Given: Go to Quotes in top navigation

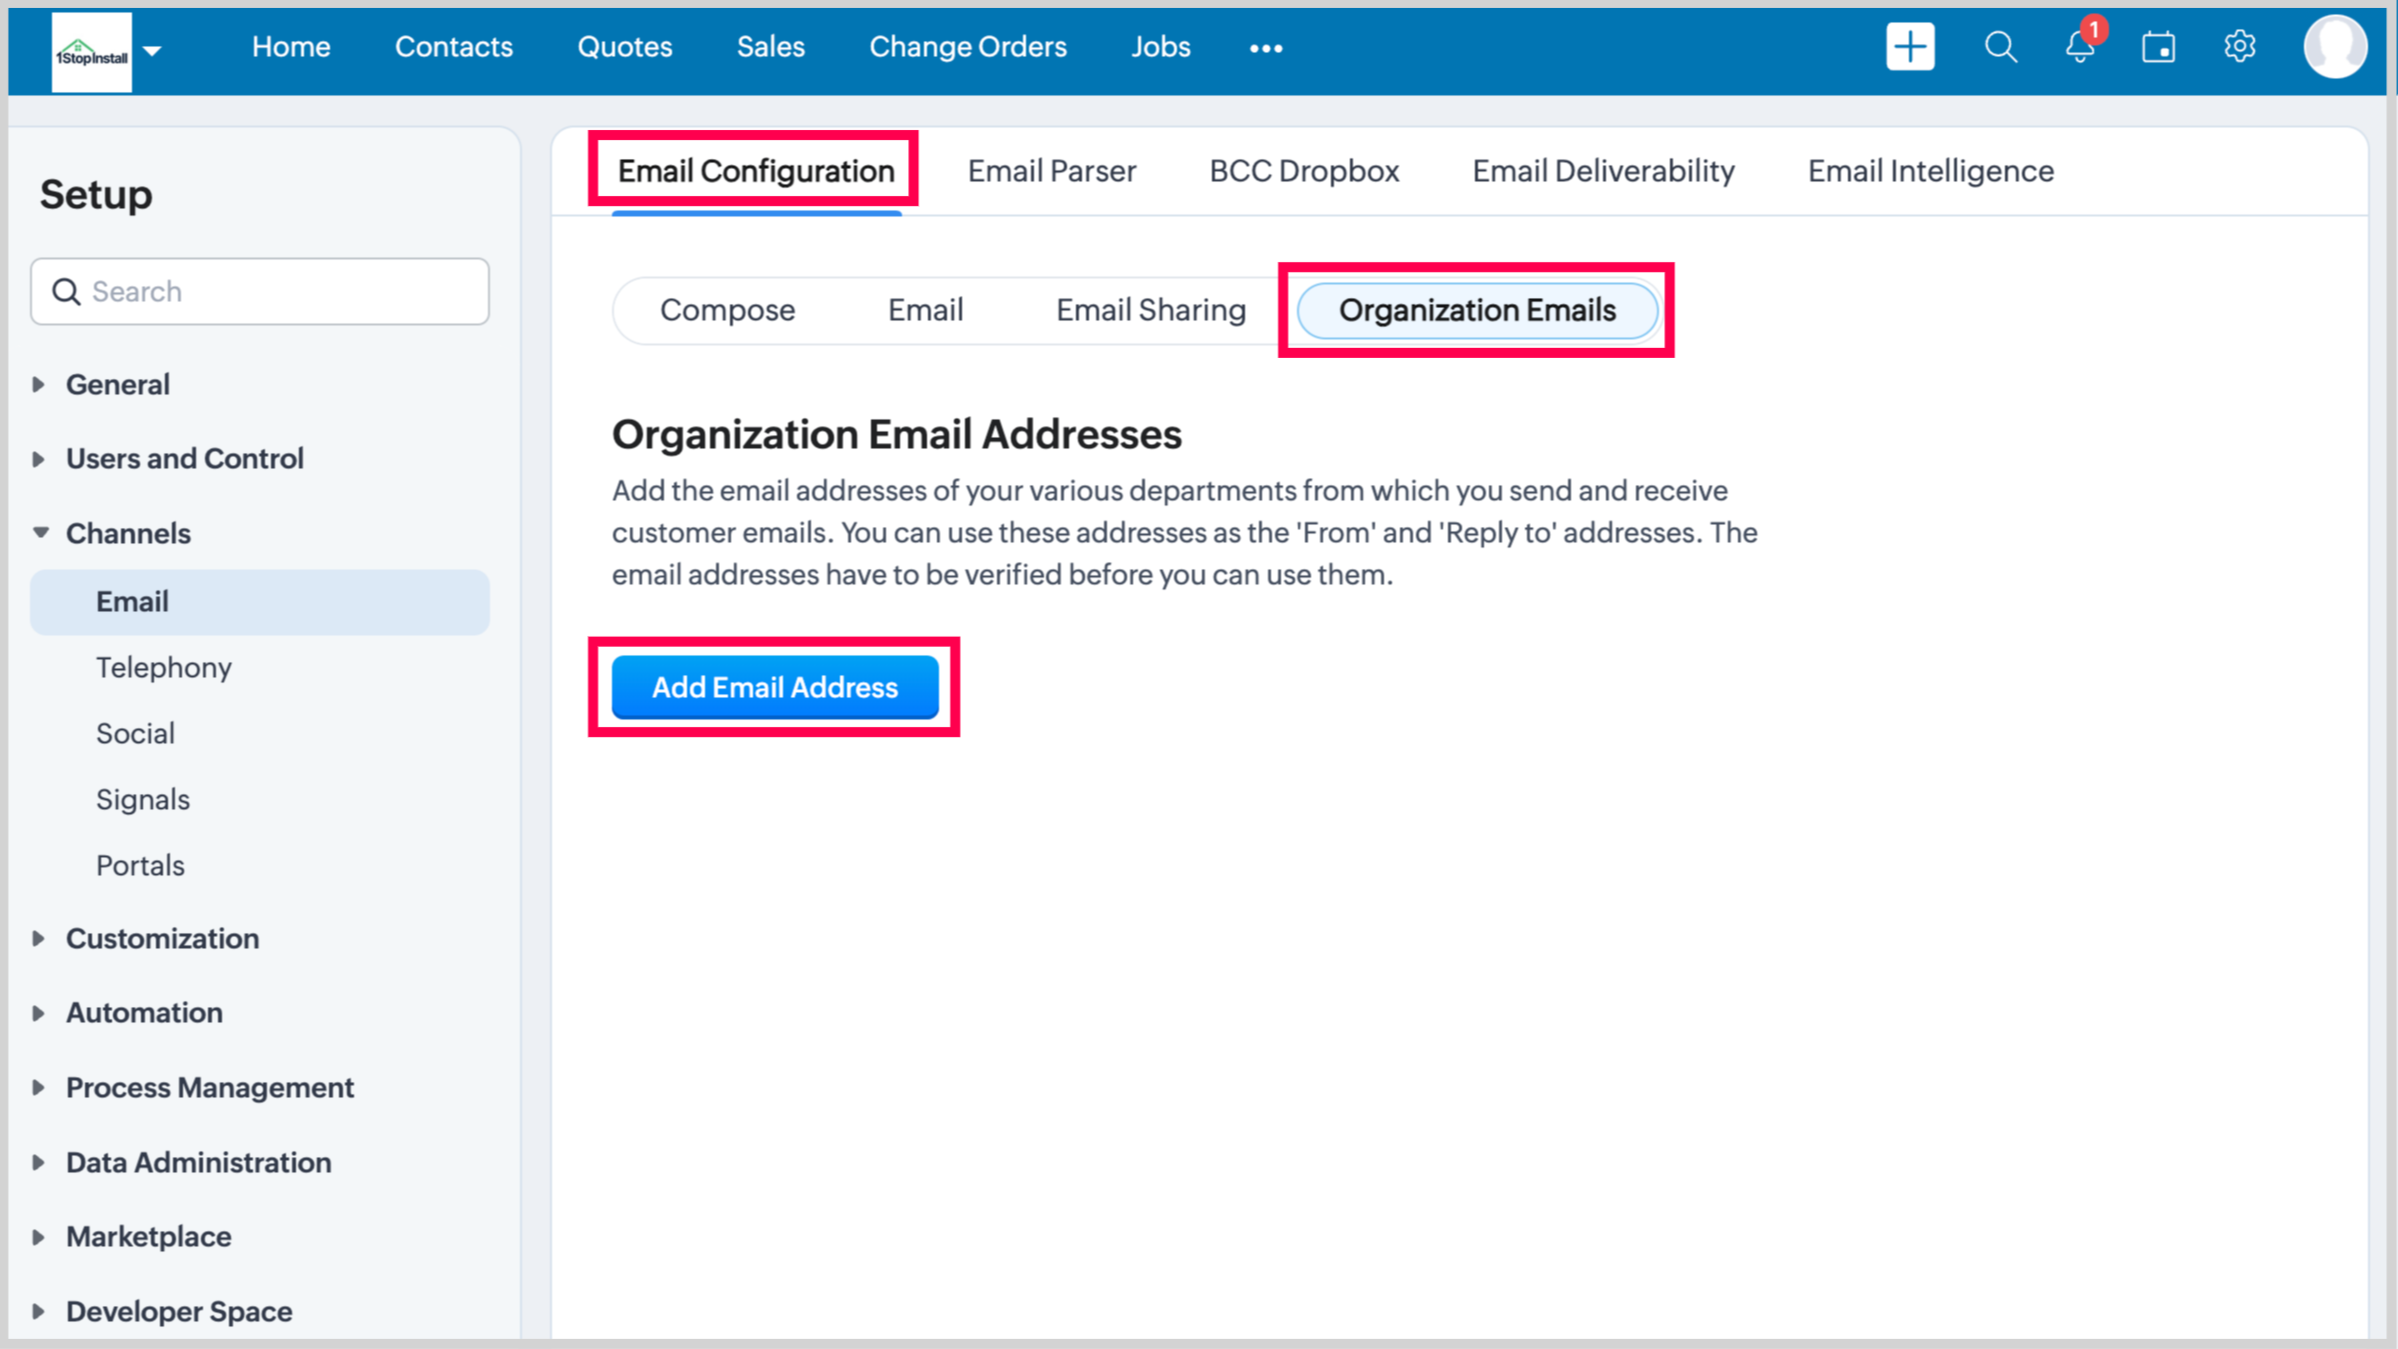Looking at the screenshot, I should point(624,47).
